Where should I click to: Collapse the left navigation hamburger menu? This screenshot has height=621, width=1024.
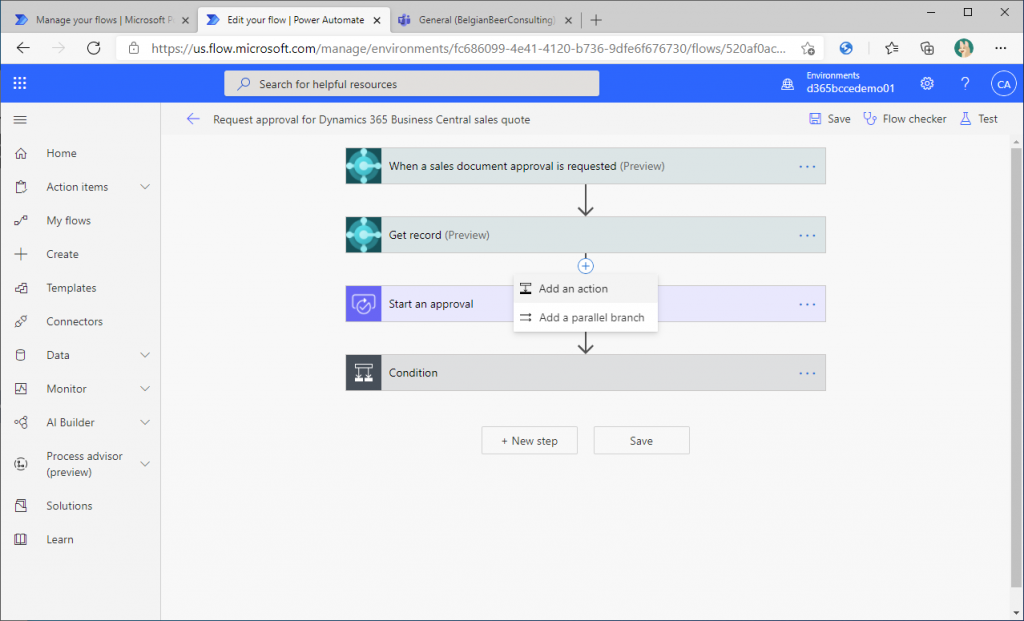pyautogui.click(x=20, y=119)
